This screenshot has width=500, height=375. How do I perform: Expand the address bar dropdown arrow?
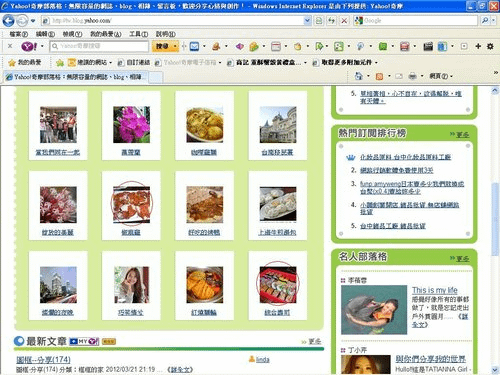click(x=307, y=21)
